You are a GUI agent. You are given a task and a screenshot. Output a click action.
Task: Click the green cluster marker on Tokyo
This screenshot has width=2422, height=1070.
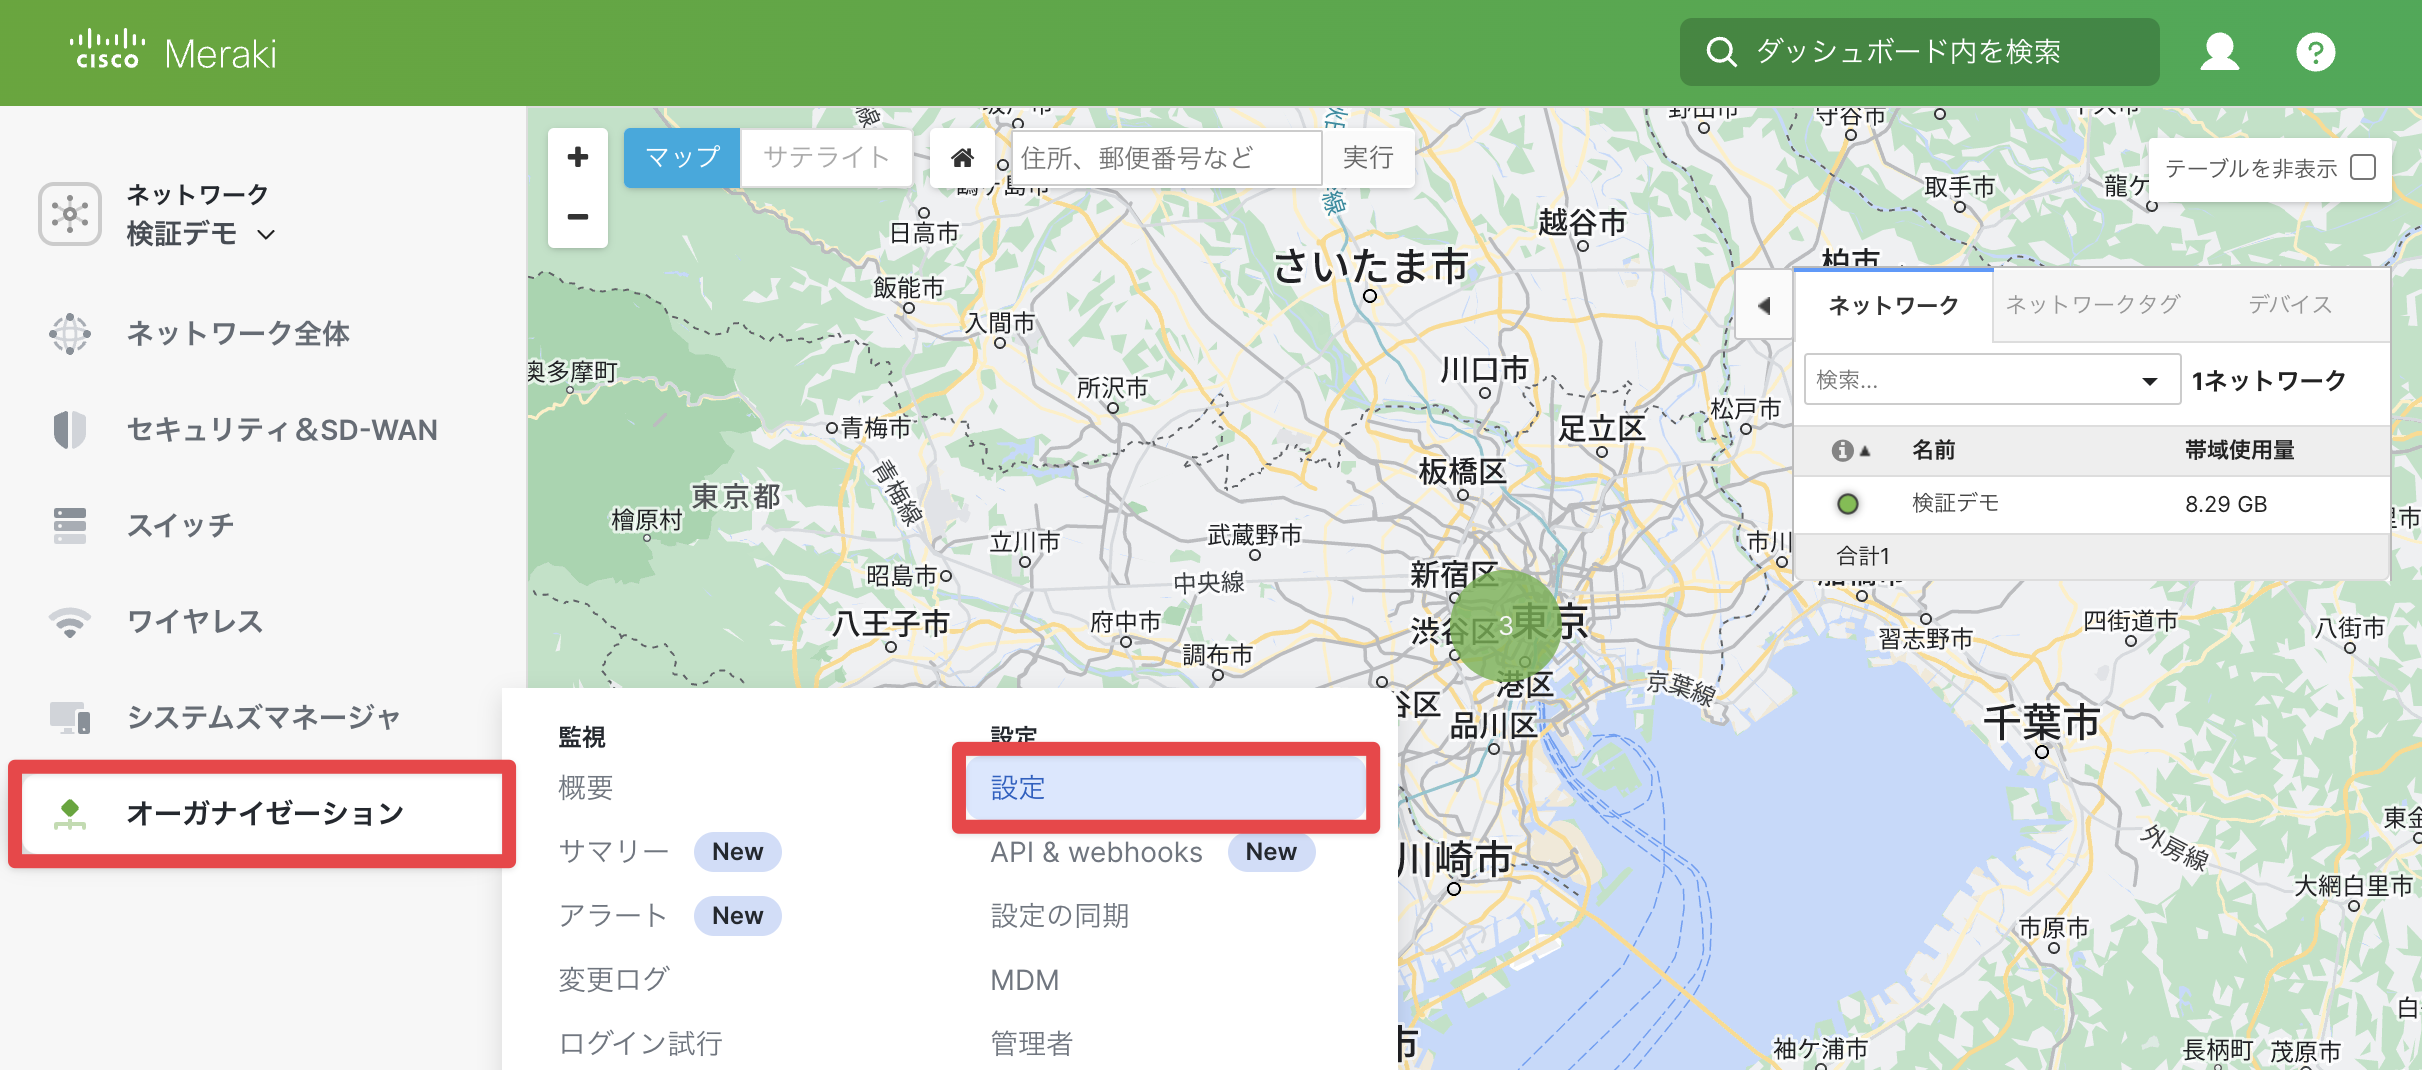tap(1505, 626)
